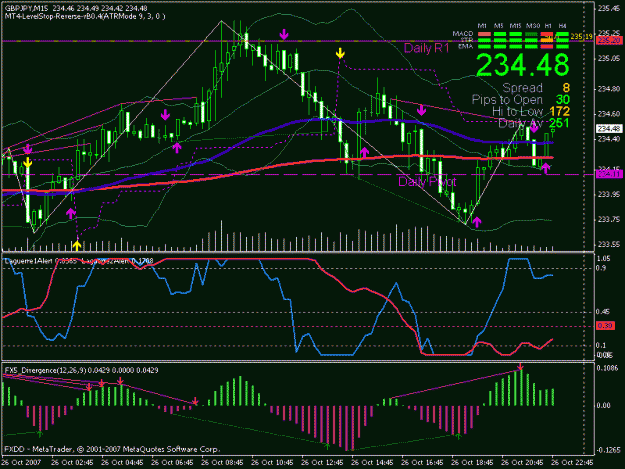
Task: Click the magenta up arrow at the 233.75 swing low
Action: click(x=477, y=222)
